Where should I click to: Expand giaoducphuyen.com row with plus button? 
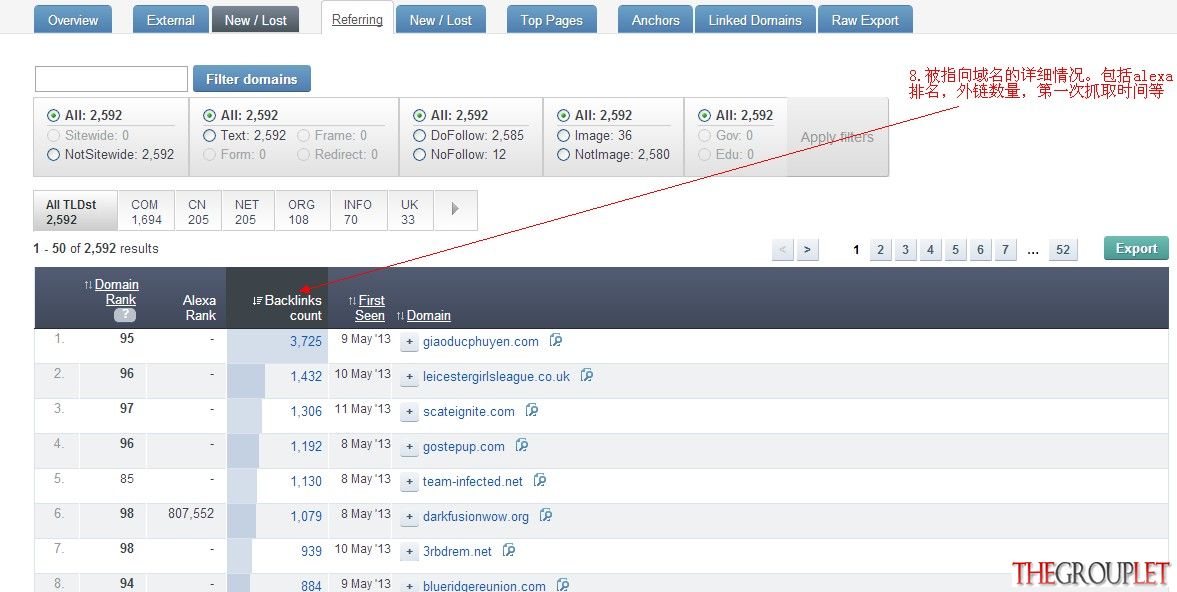[x=409, y=342]
